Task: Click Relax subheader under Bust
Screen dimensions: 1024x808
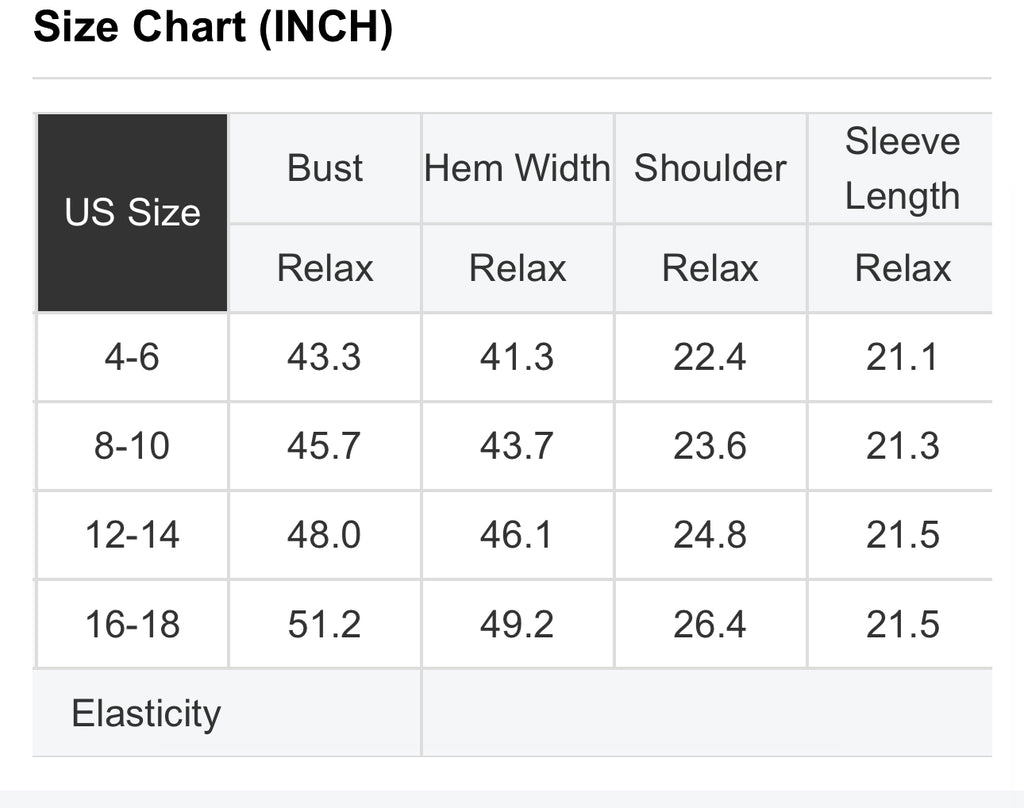Action: click(325, 268)
